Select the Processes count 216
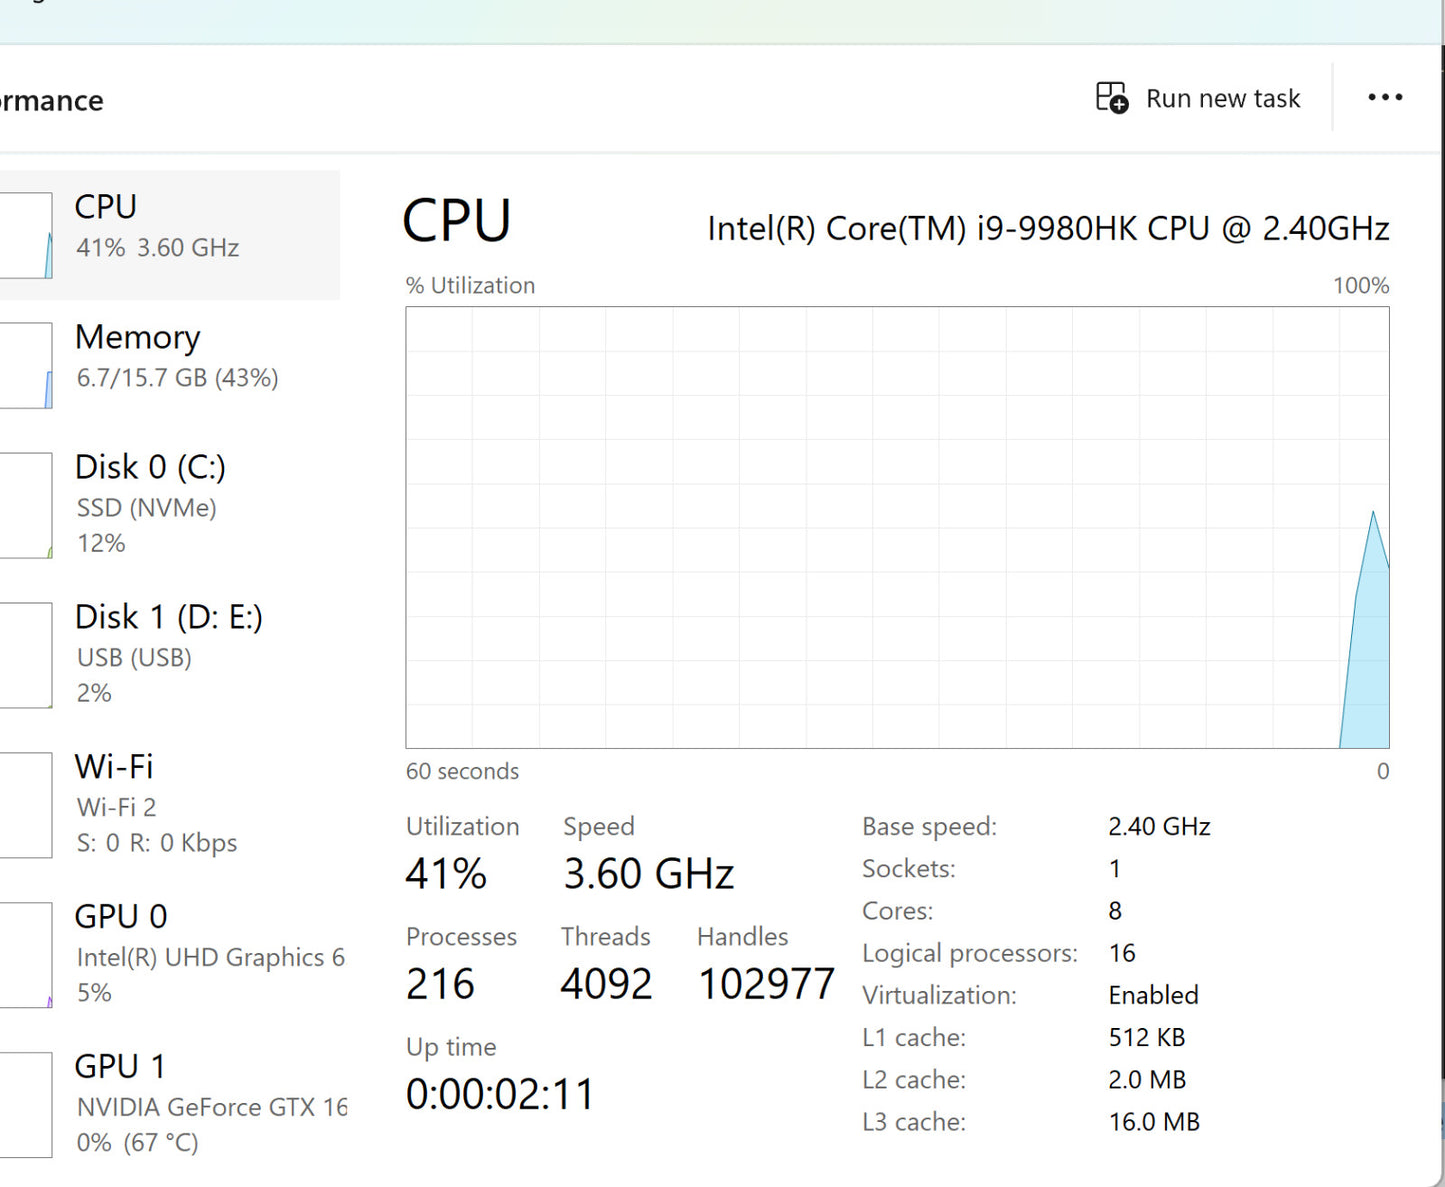 440,984
